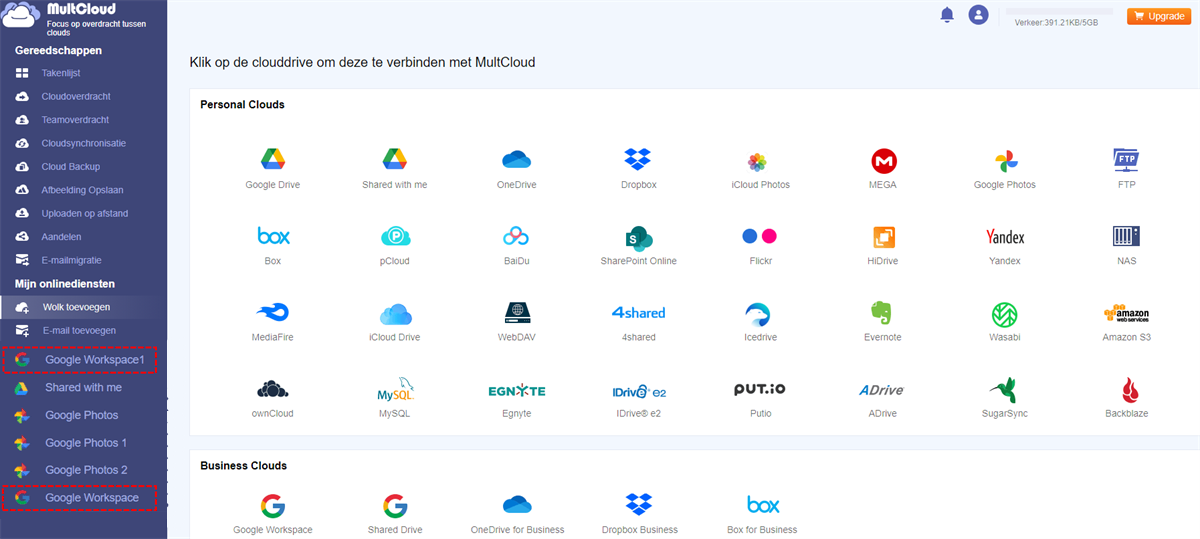Viewport: 1200px width, 539px height.
Task: Connect the Flickr service
Action: point(760,236)
